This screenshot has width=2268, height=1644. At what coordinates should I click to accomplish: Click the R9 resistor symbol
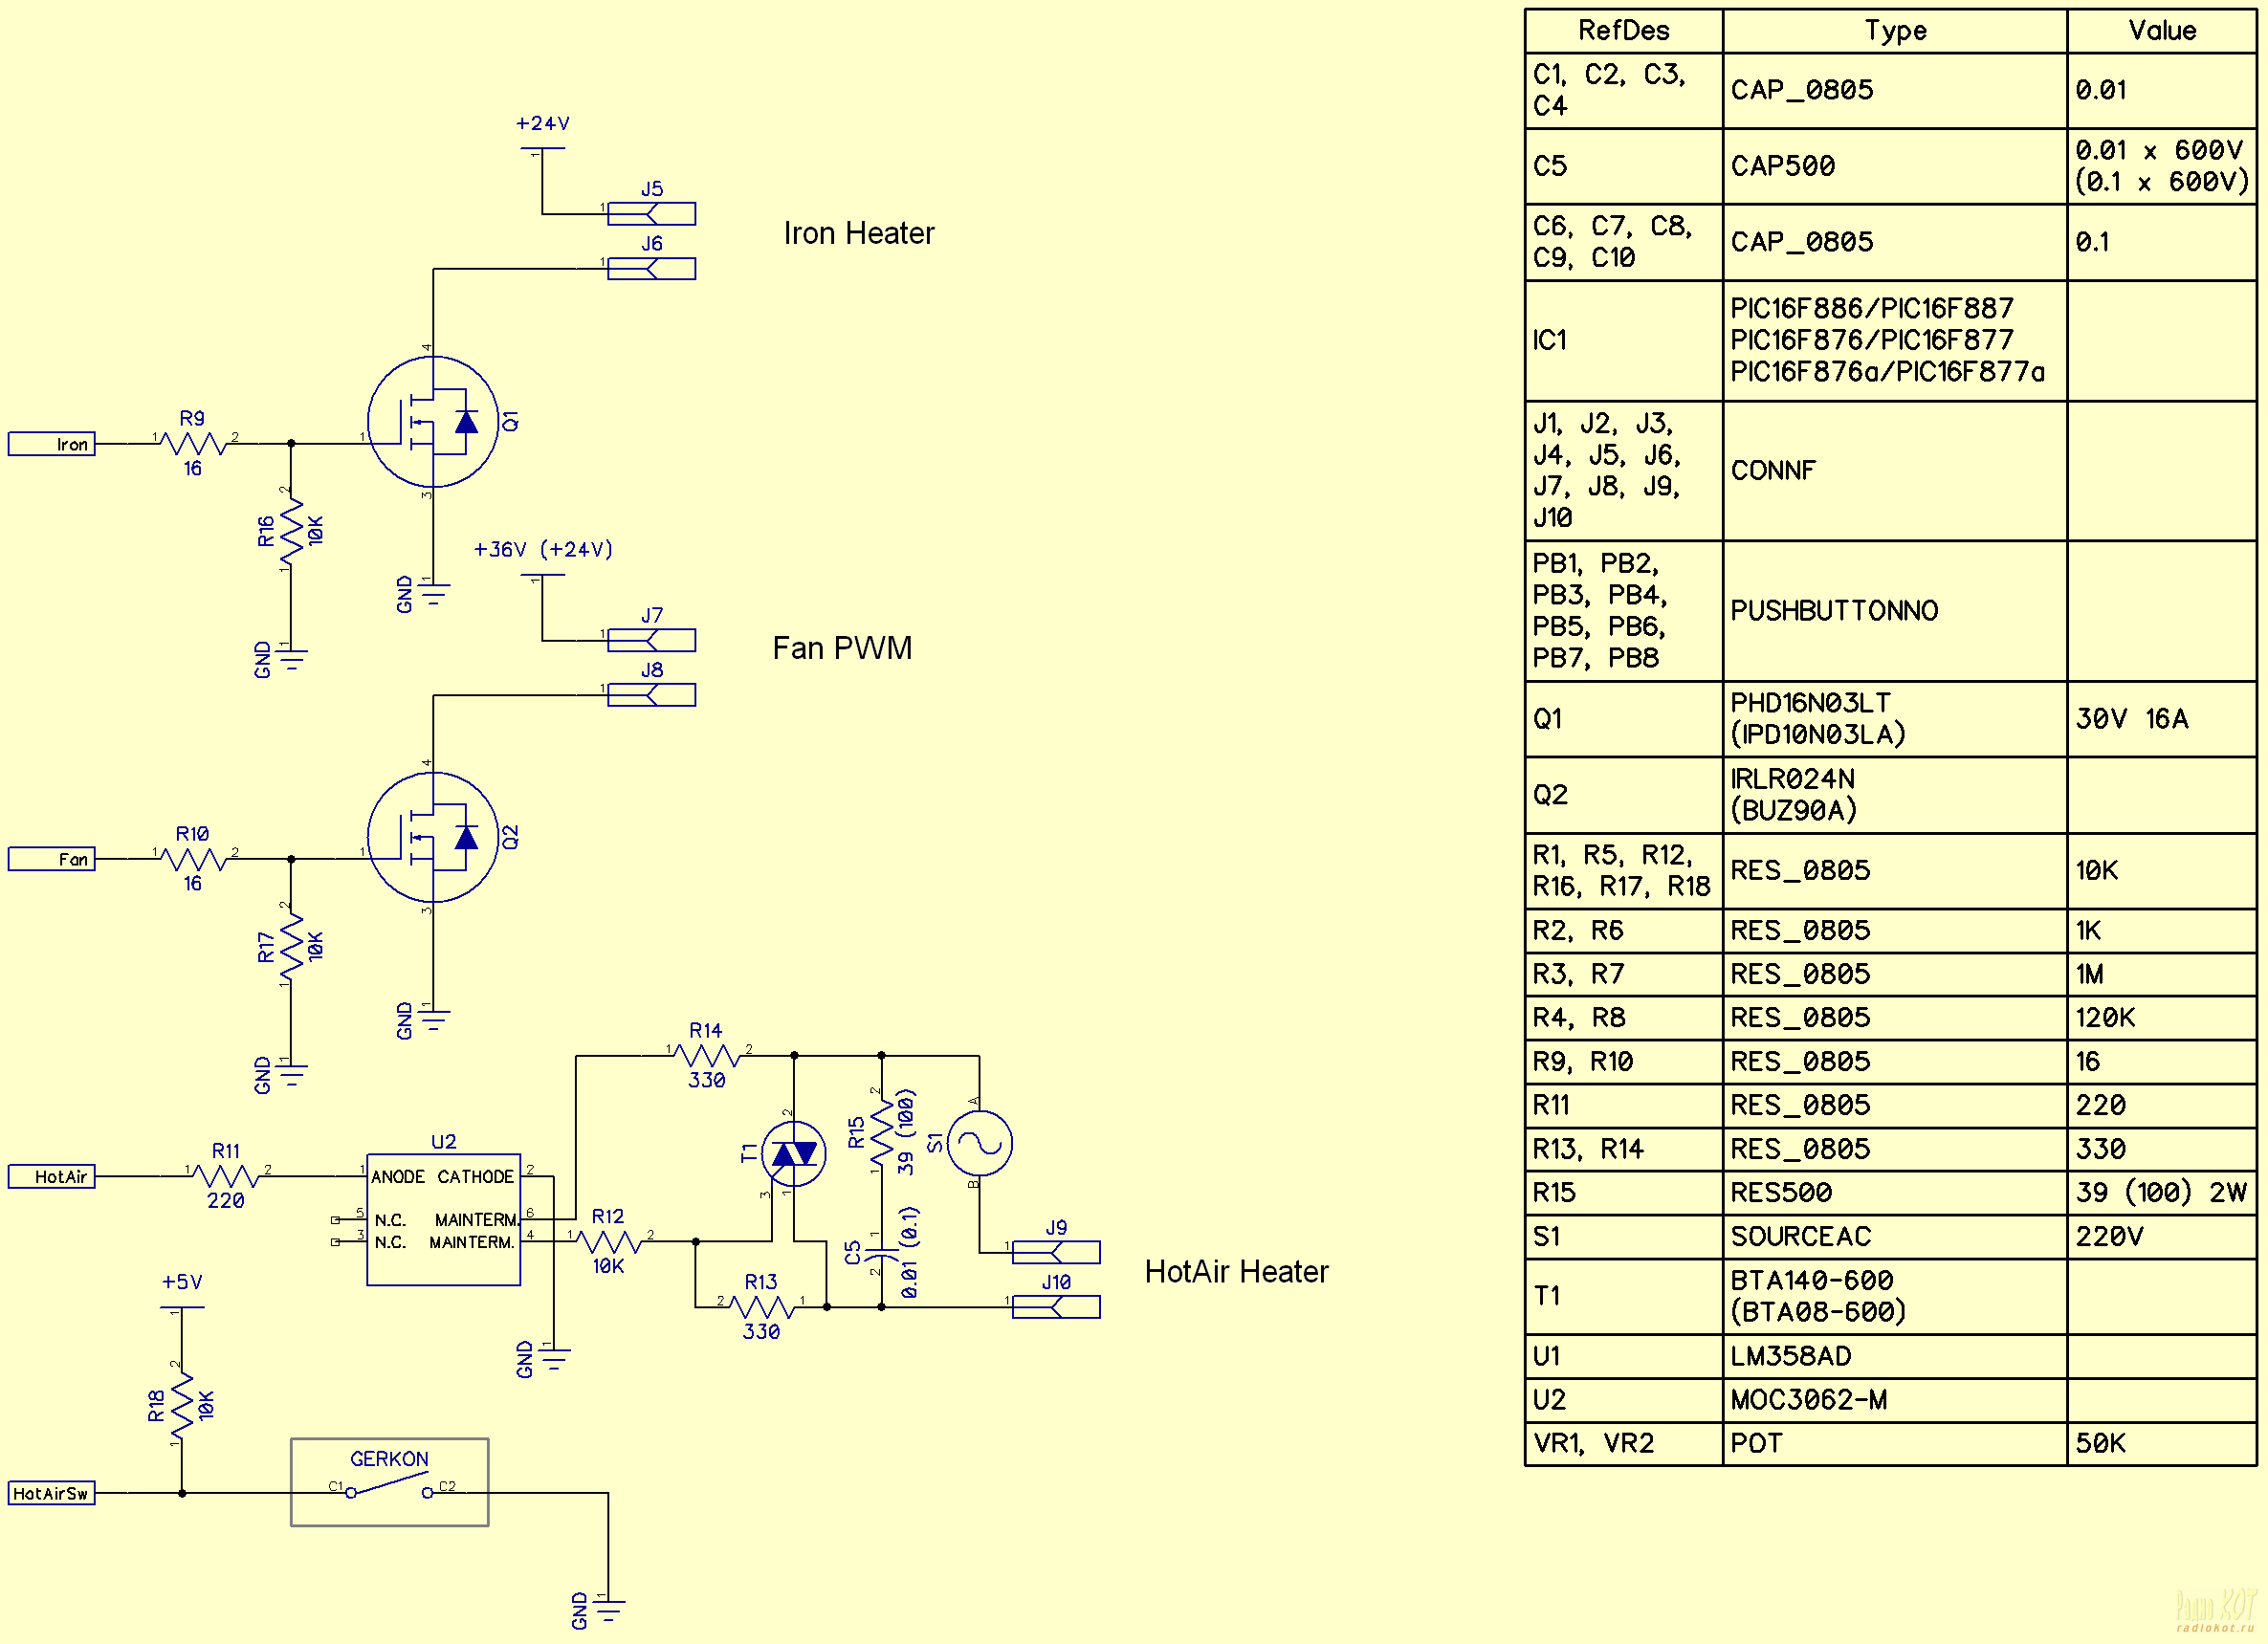click(x=193, y=443)
